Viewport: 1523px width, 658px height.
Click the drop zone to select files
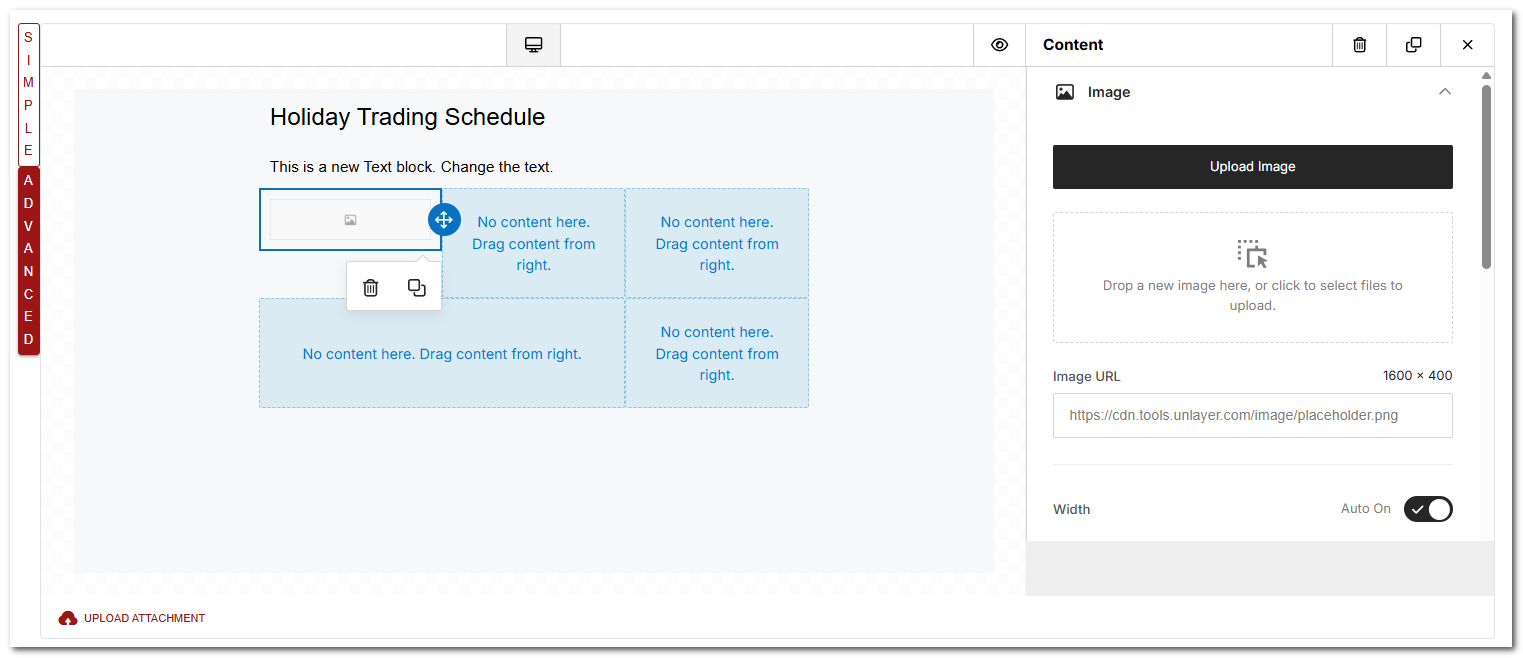(x=1252, y=277)
